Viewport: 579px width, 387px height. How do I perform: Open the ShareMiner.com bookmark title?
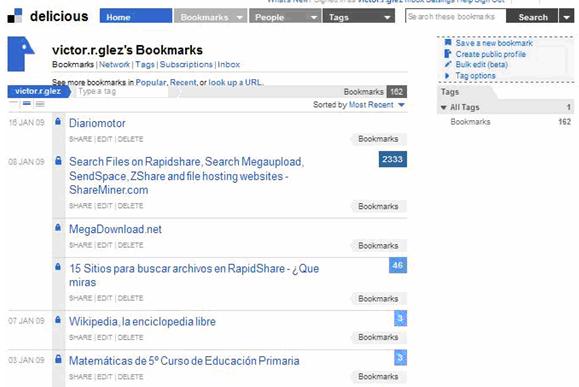coord(186,176)
